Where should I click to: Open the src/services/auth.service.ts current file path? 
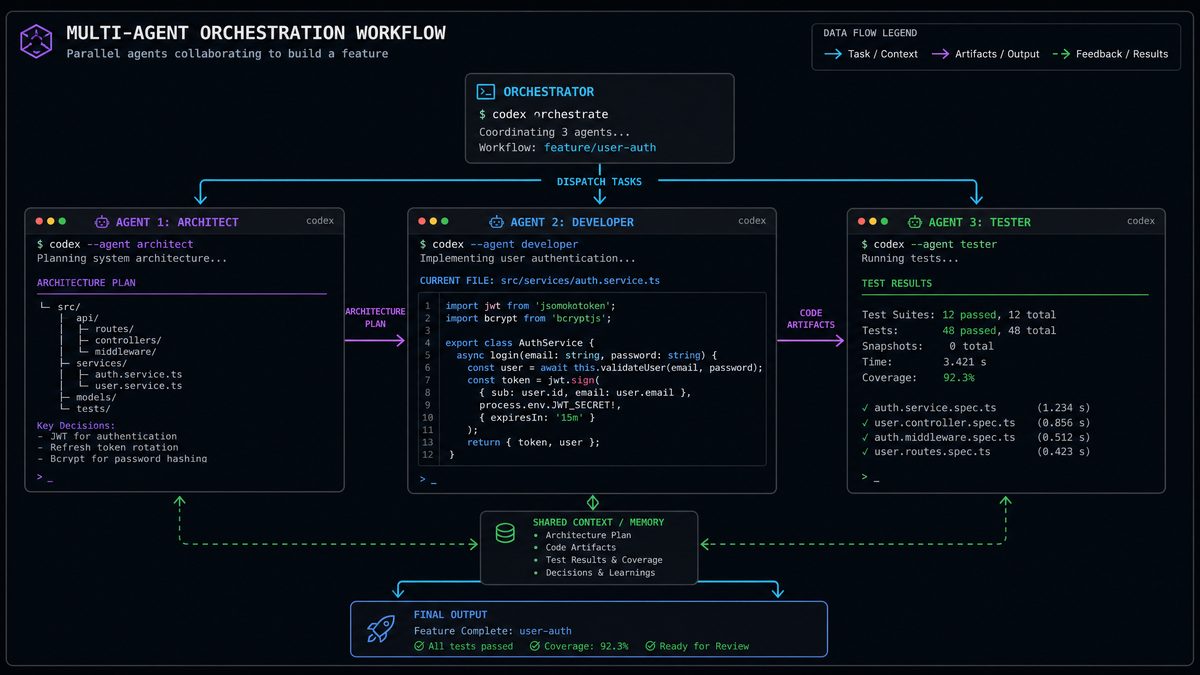click(x=582, y=281)
